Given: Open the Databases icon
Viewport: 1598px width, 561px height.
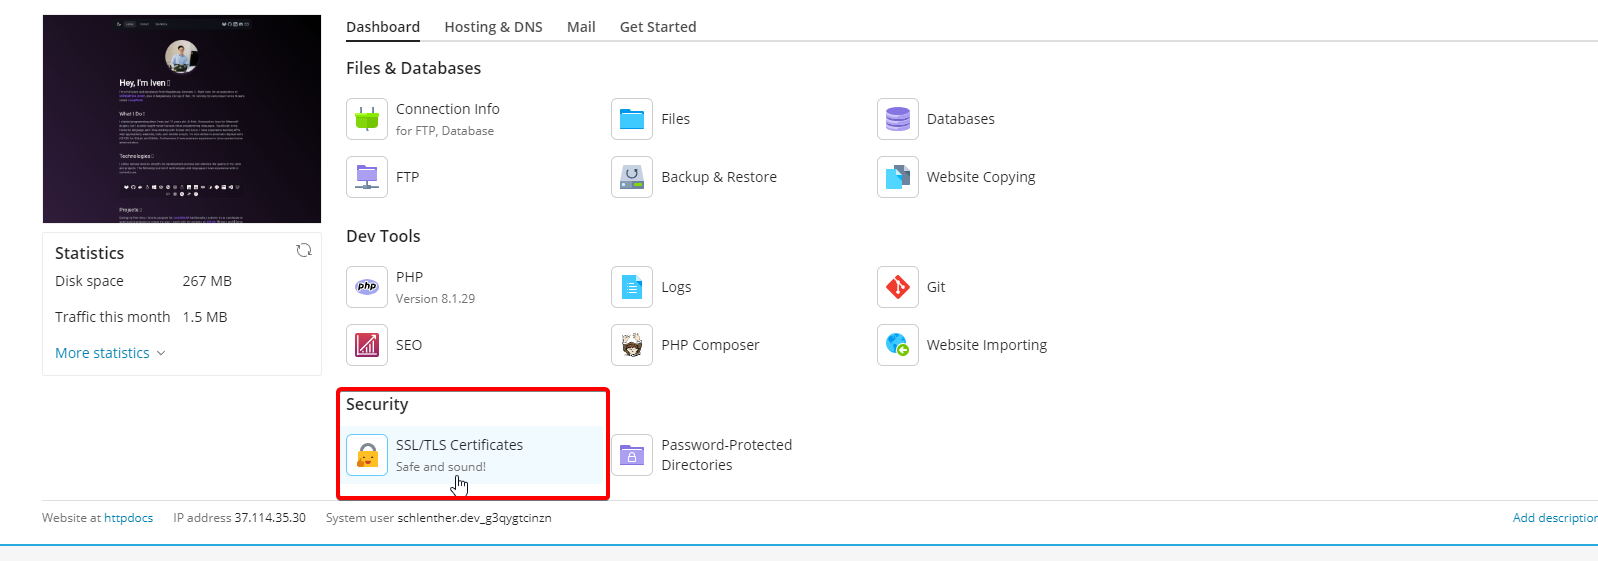Looking at the screenshot, I should [897, 119].
